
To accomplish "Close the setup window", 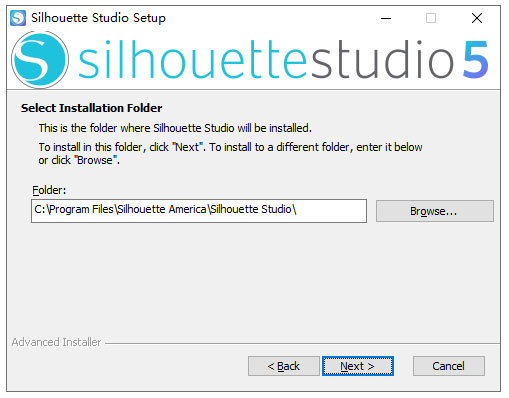I will 477,18.
